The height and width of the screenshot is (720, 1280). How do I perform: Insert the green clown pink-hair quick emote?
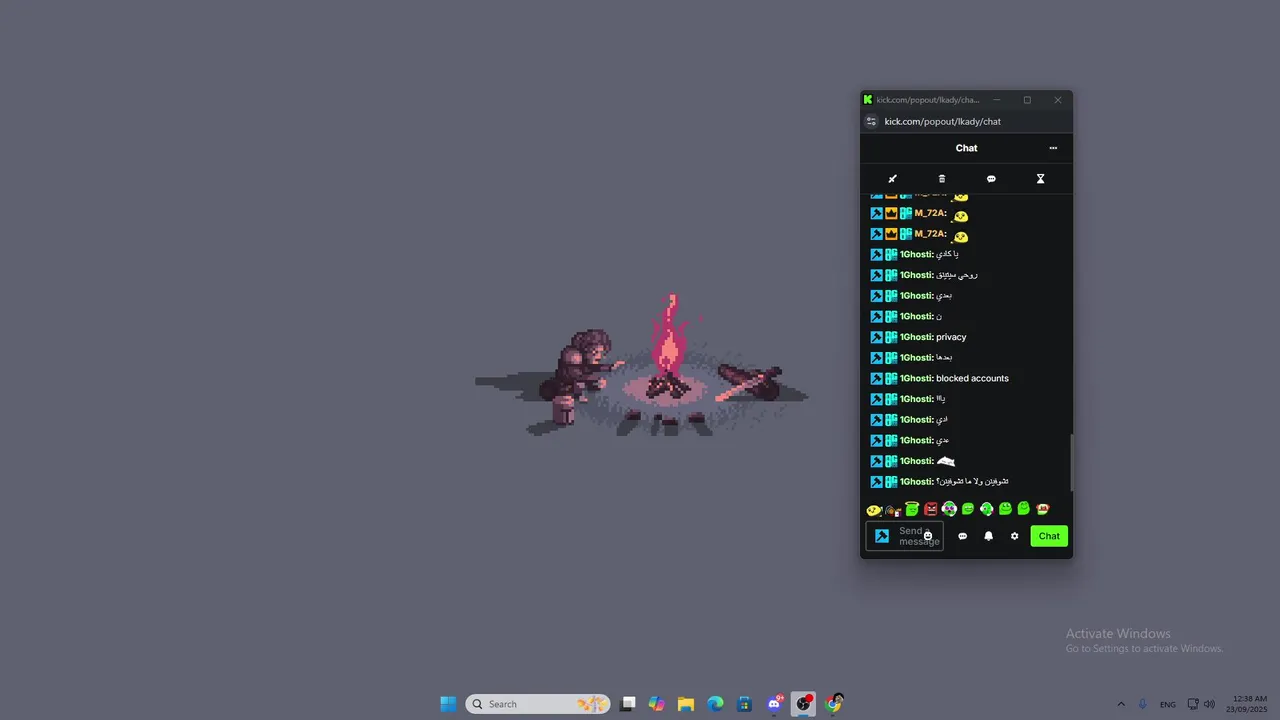pos(949,509)
